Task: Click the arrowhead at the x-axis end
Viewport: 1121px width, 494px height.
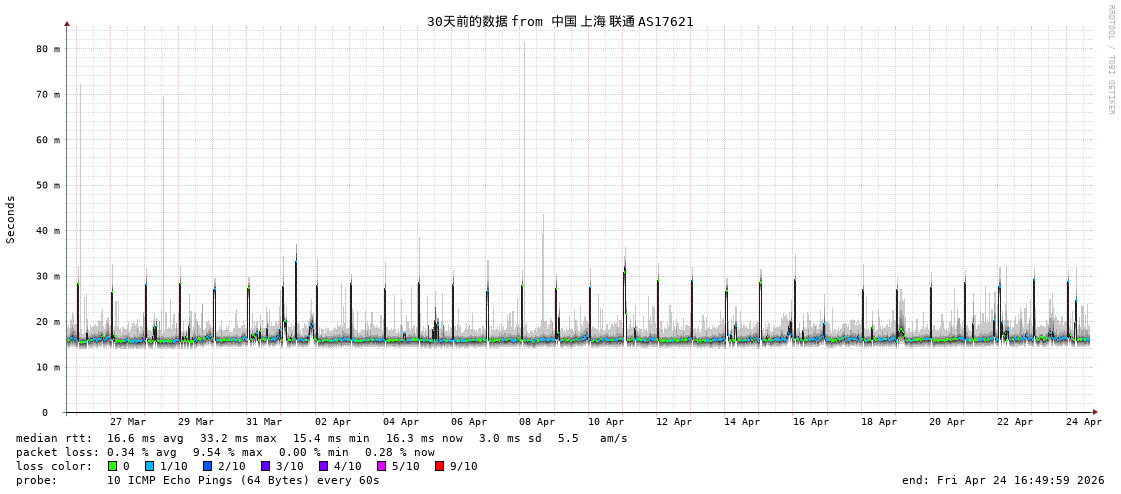Action: 1095,412
